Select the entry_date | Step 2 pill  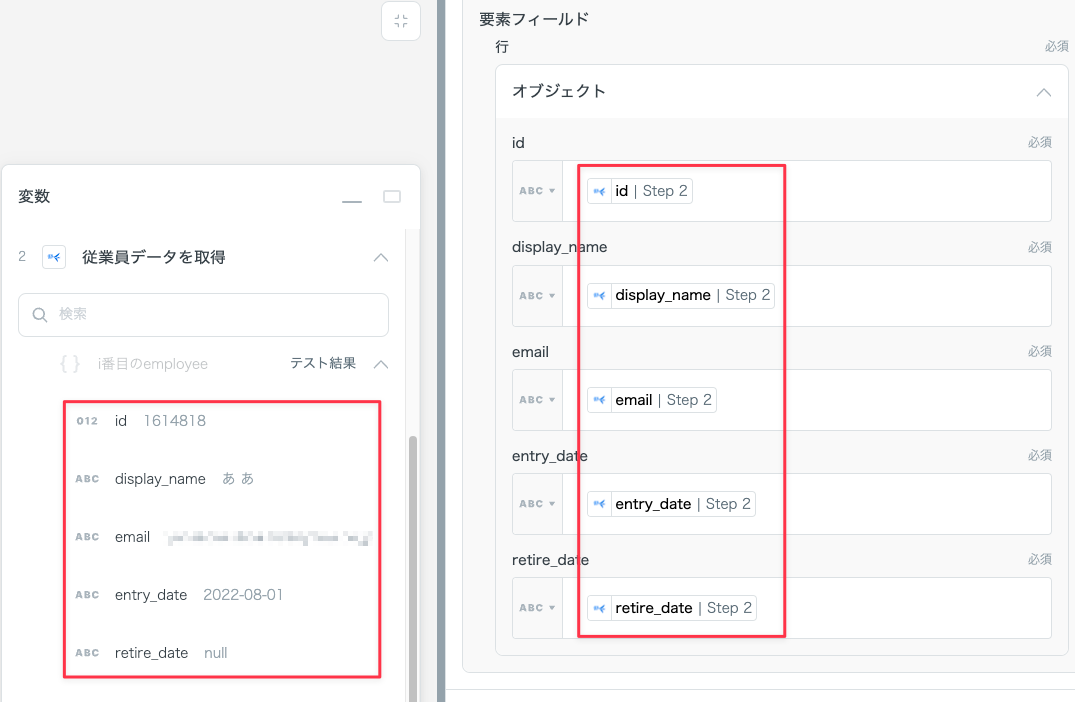pyautogui.click(x=671, y=504)
